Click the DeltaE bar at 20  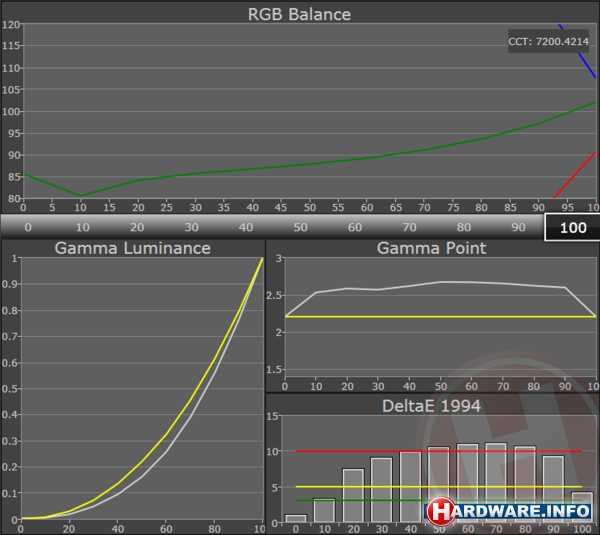coord(353,495)
